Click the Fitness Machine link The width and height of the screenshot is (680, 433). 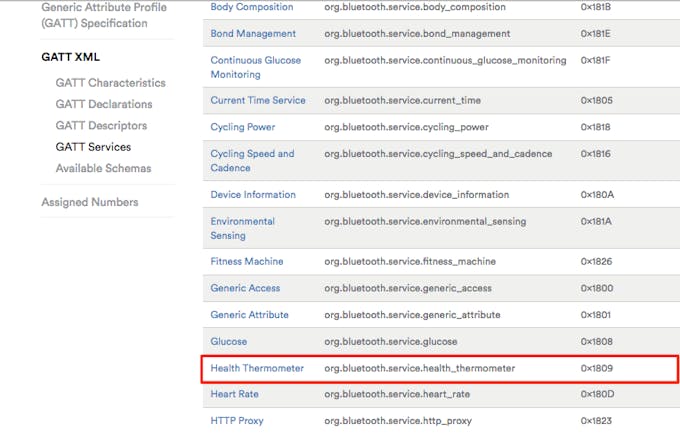tap(247, 262)
